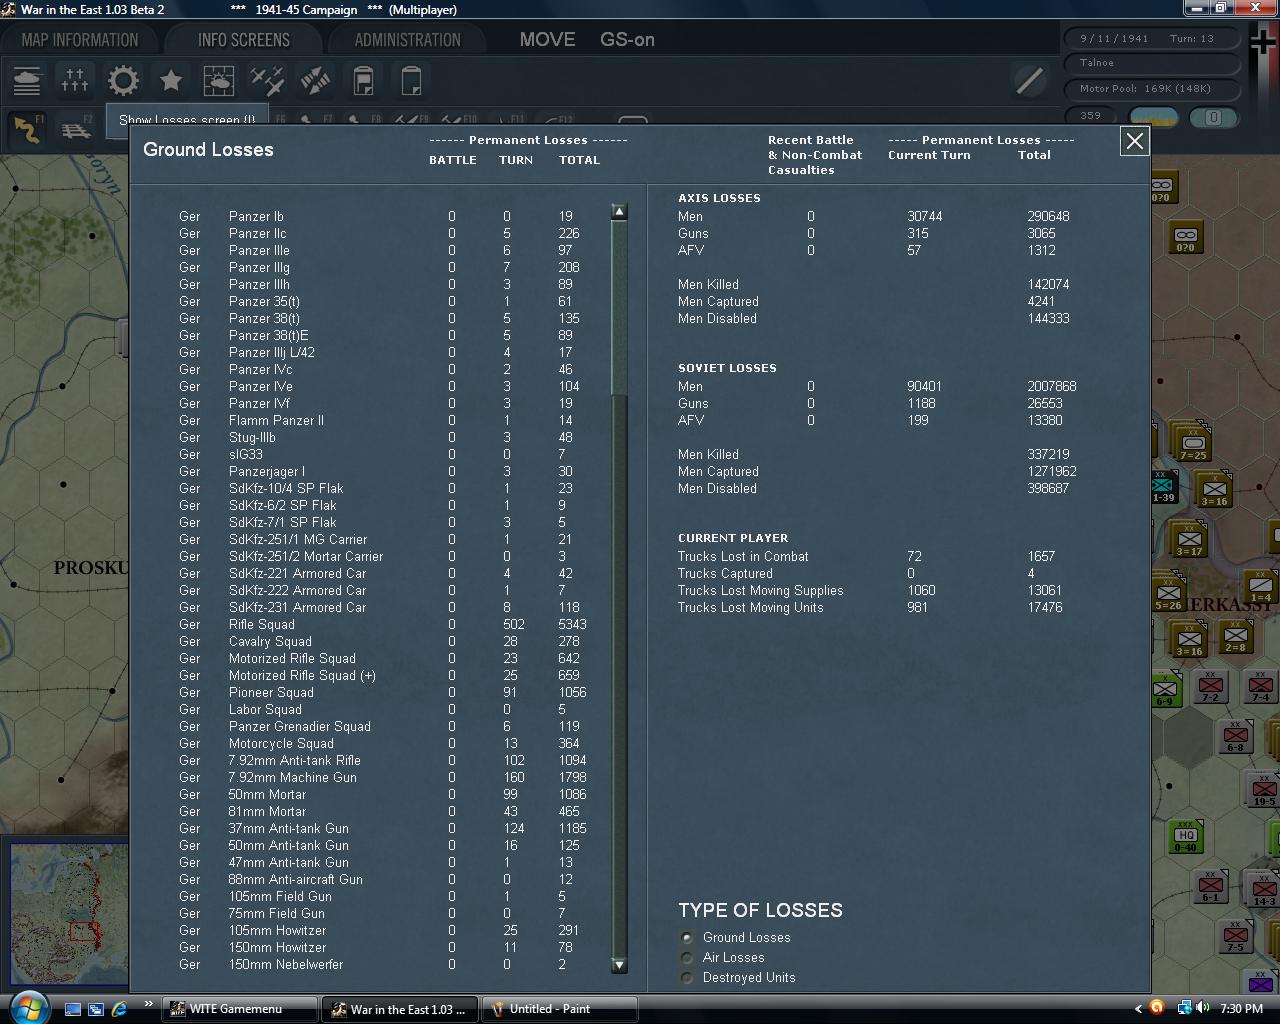Click the losses screen crosses icon
This screenshot has width=1280, height=1024.
click(x=75, y=80)
